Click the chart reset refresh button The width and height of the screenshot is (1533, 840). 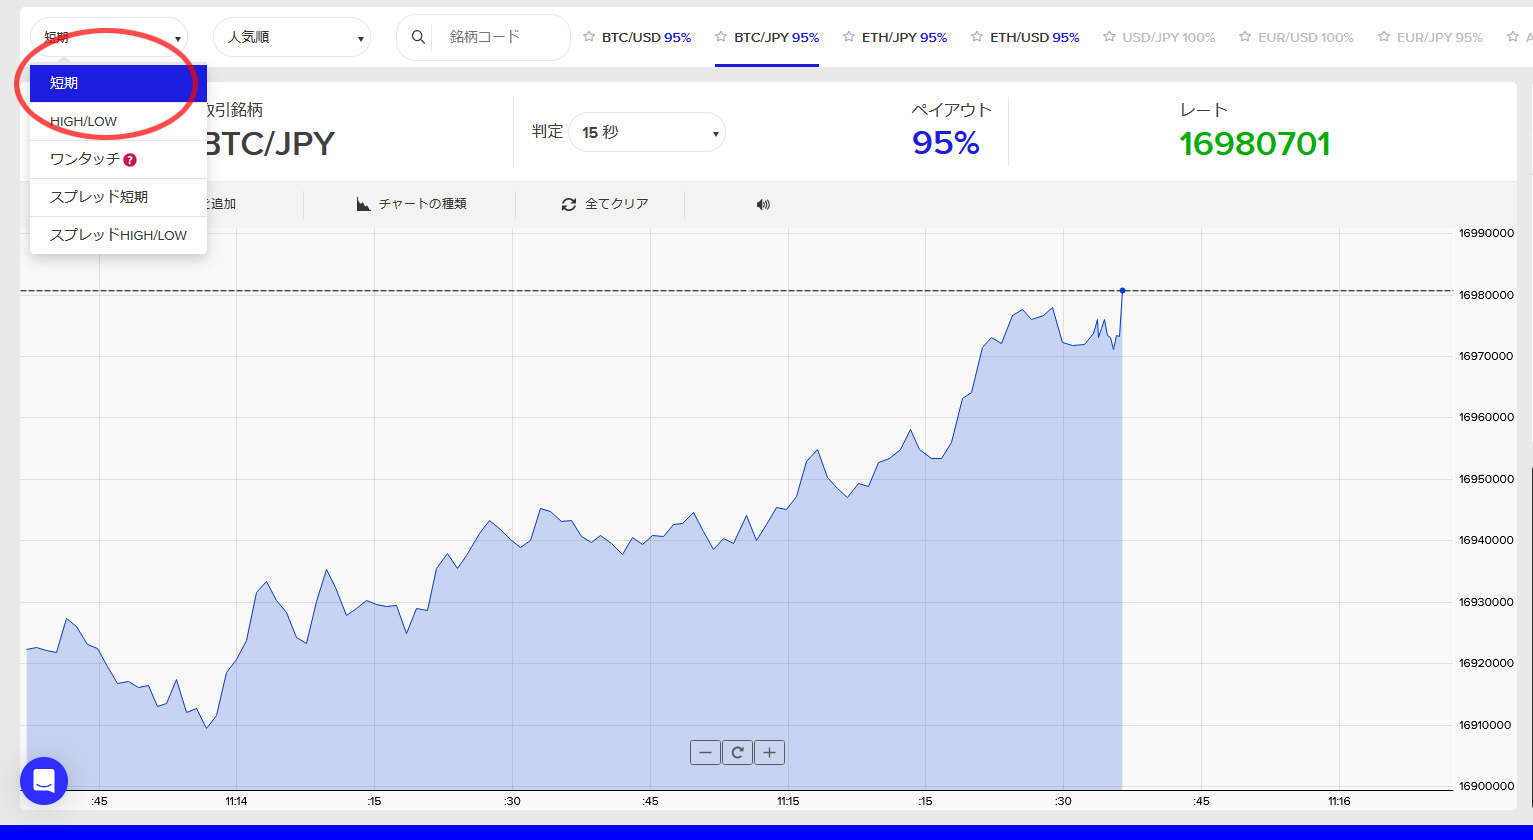click(x=737, y=753)
